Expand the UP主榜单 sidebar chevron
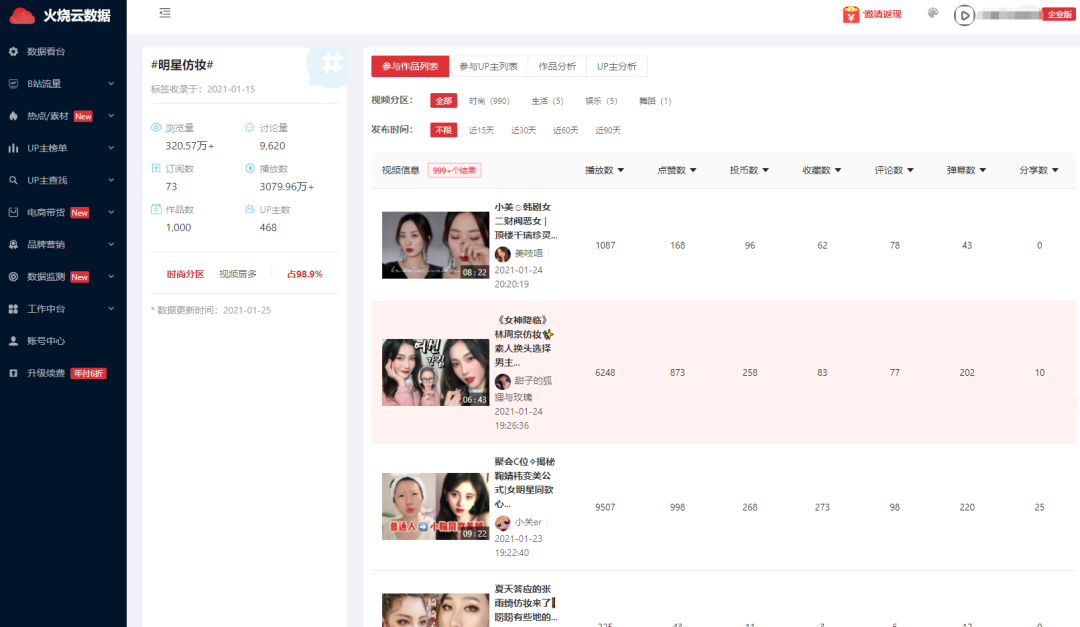The width and height of the screenshot is (1080, 627). point(111,148)
